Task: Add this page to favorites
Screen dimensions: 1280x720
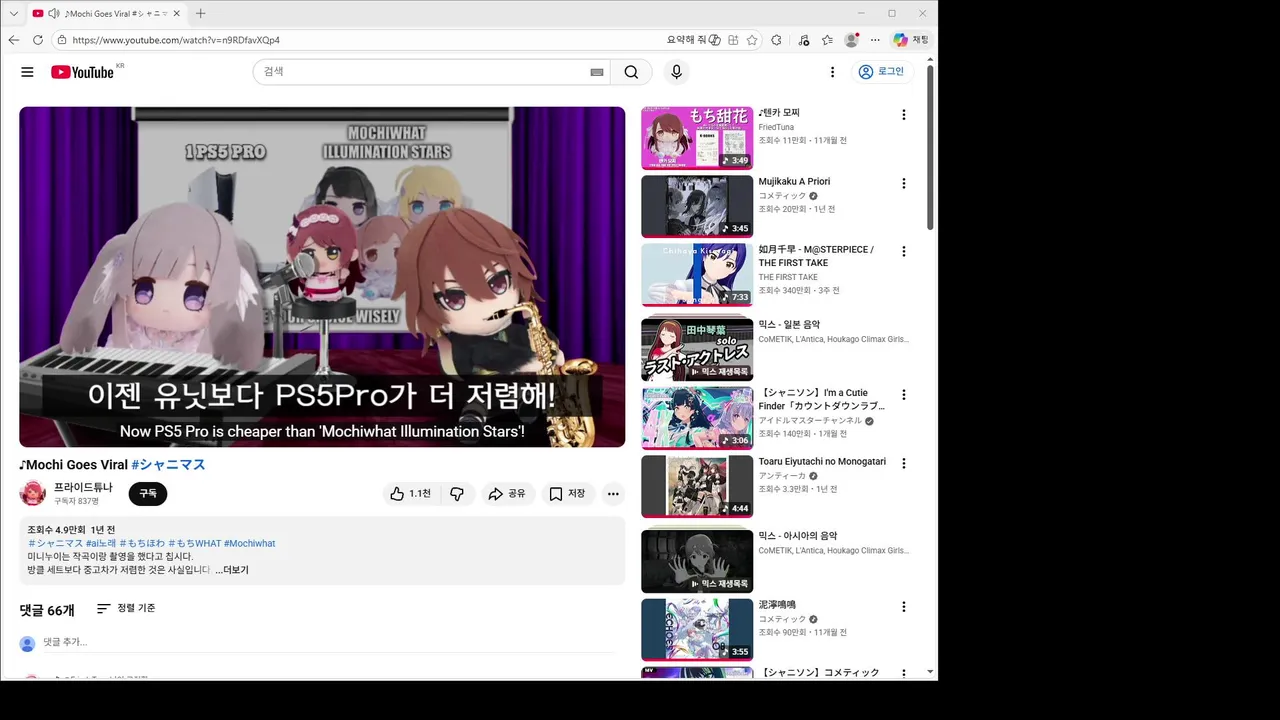Action: [752, 40]
